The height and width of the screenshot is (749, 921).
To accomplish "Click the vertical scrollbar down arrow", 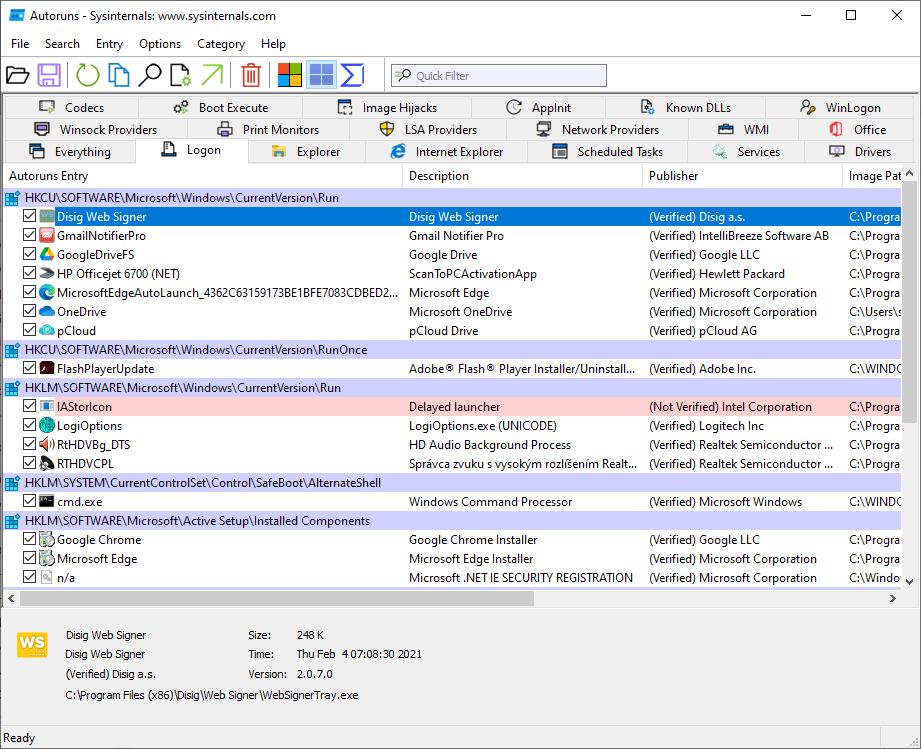I will click(x=909, y=582).
